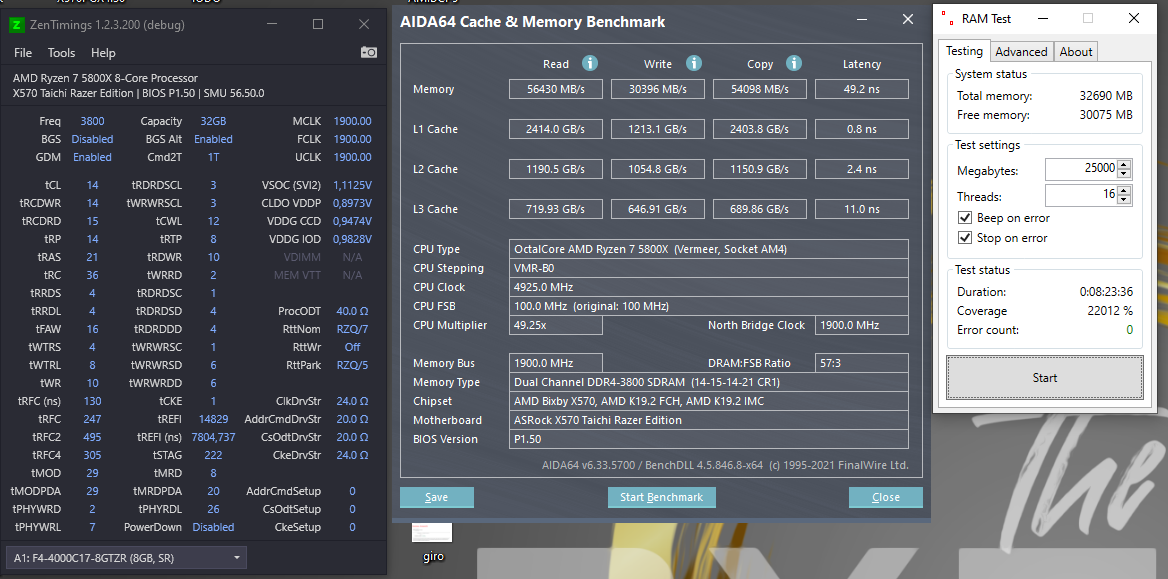Screen dimensions: 1168x579
Task: Click the info icon next to Read
Action: coord(590,63)
